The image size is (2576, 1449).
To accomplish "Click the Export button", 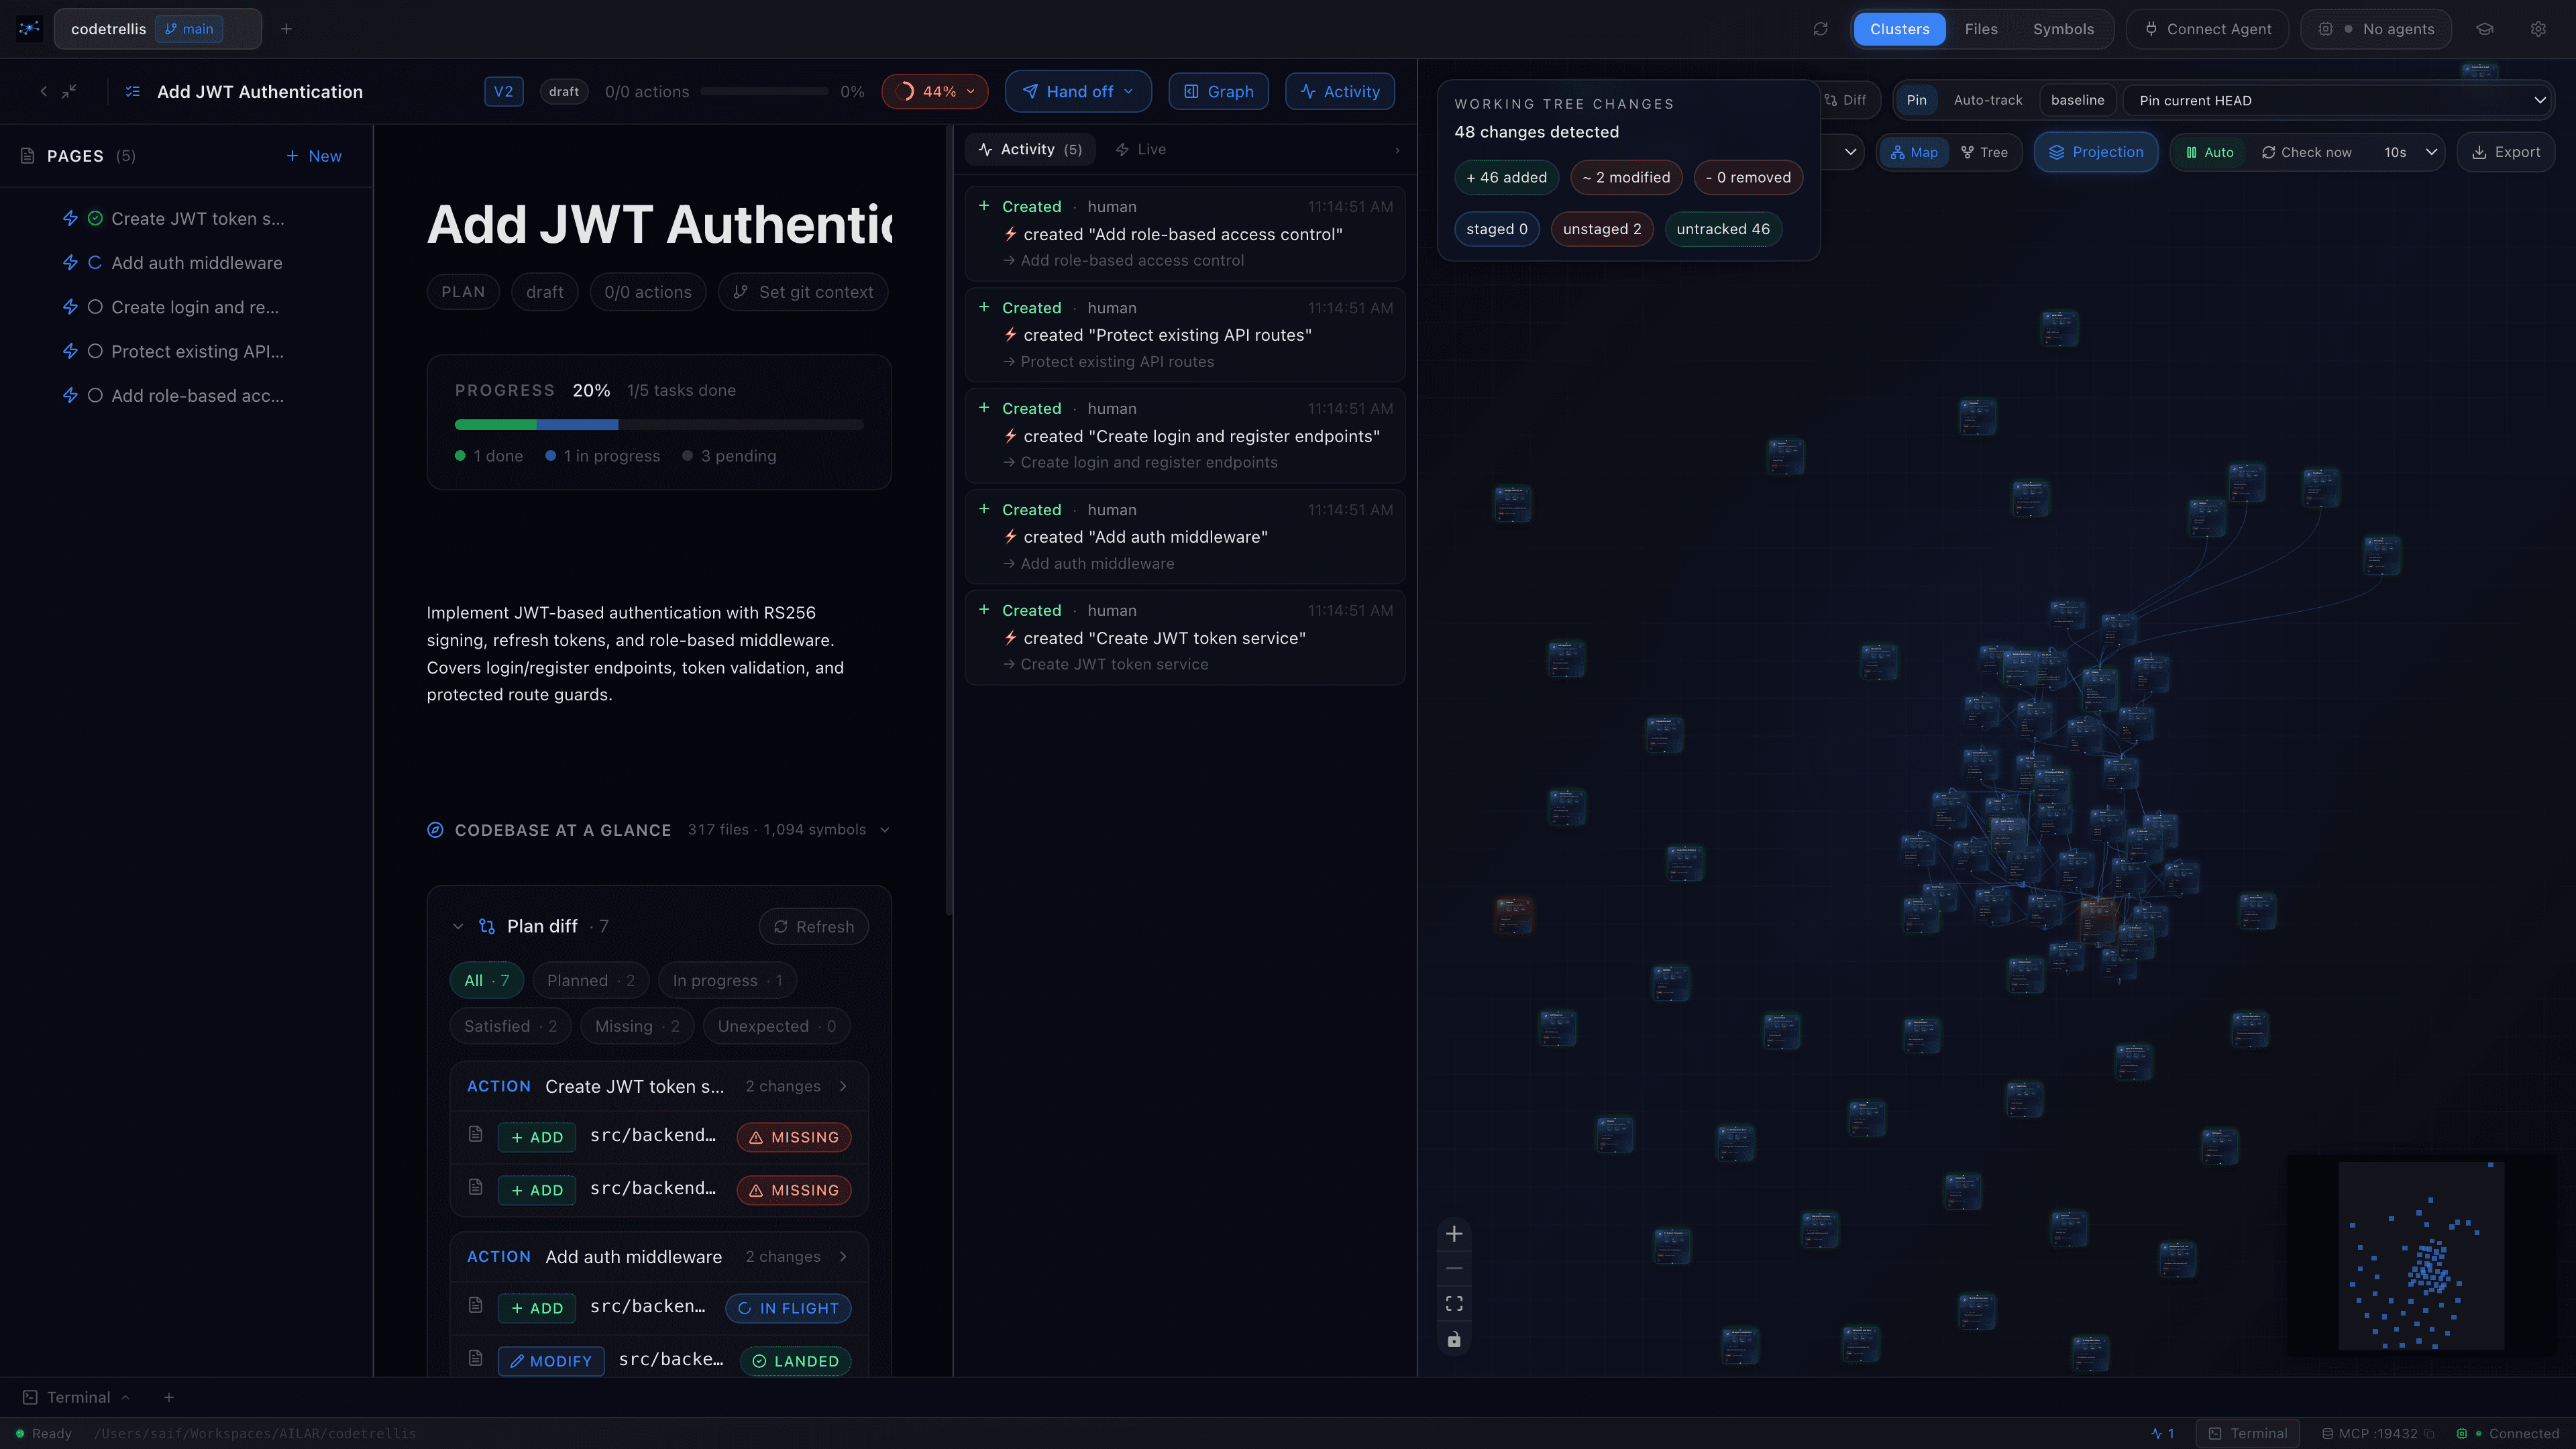I will [x=2506, y=152].
